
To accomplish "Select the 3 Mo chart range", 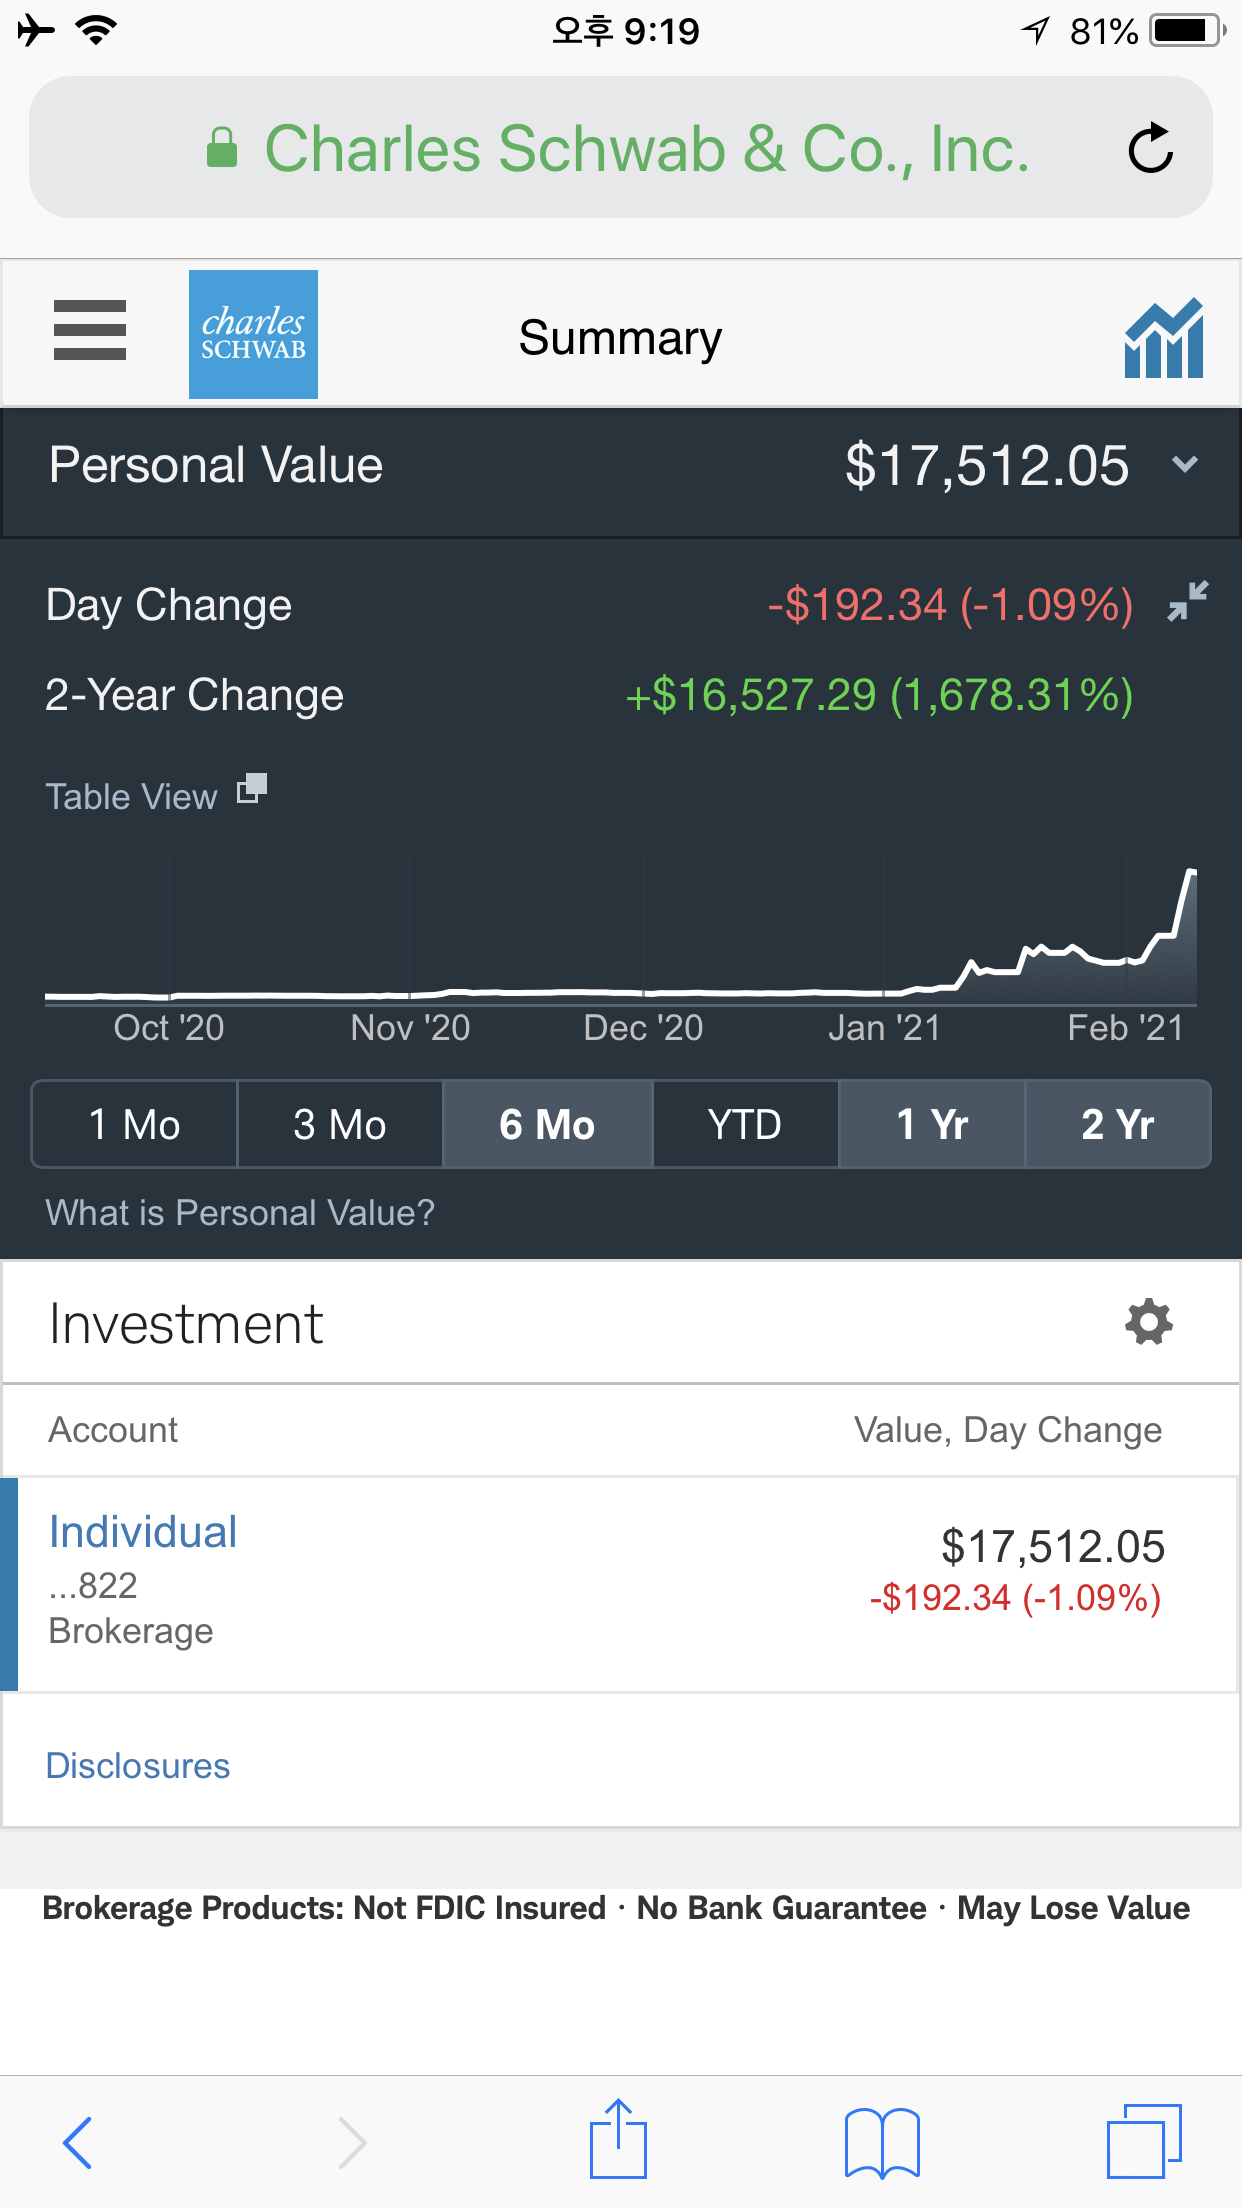I will 340,1124.
